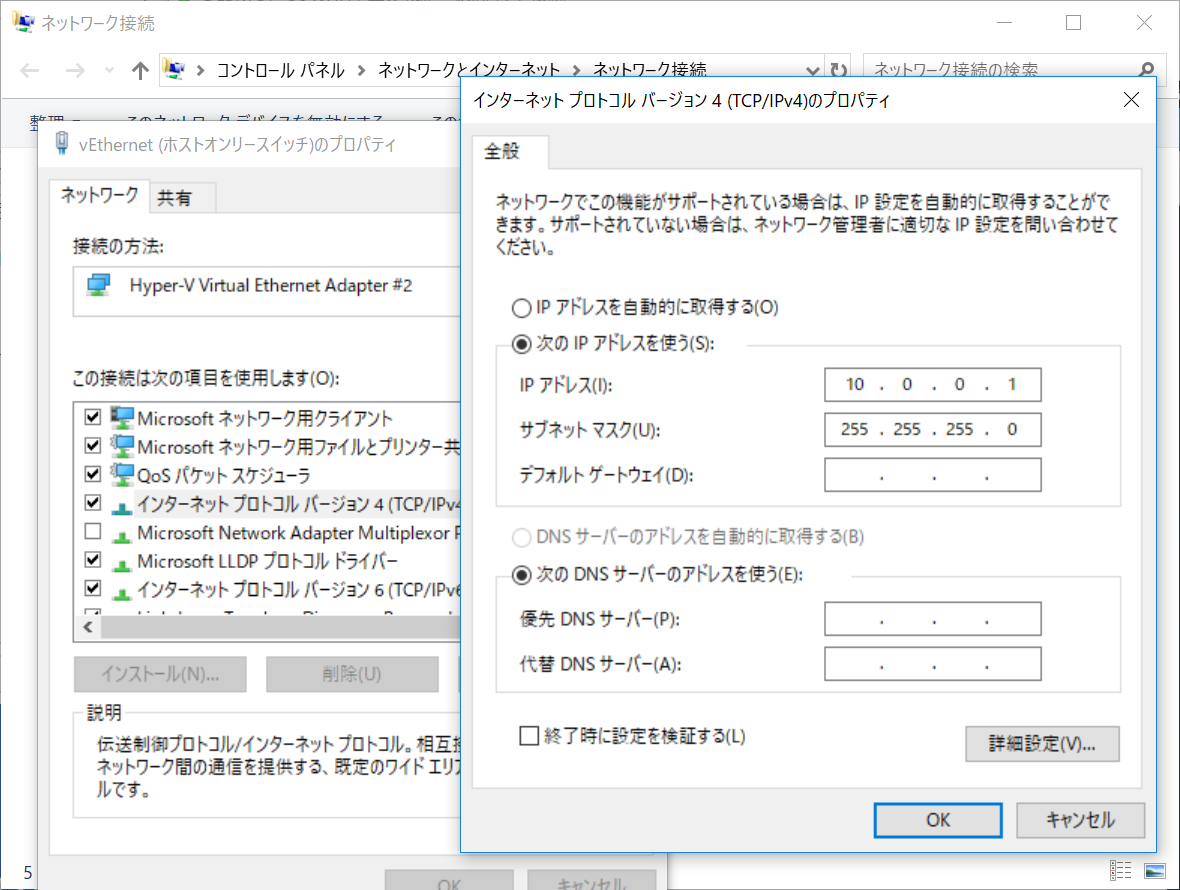Screen dimensions: 1180x890
Task: Enable 終了時に設定を検証する checkbox
Action: 529,737
